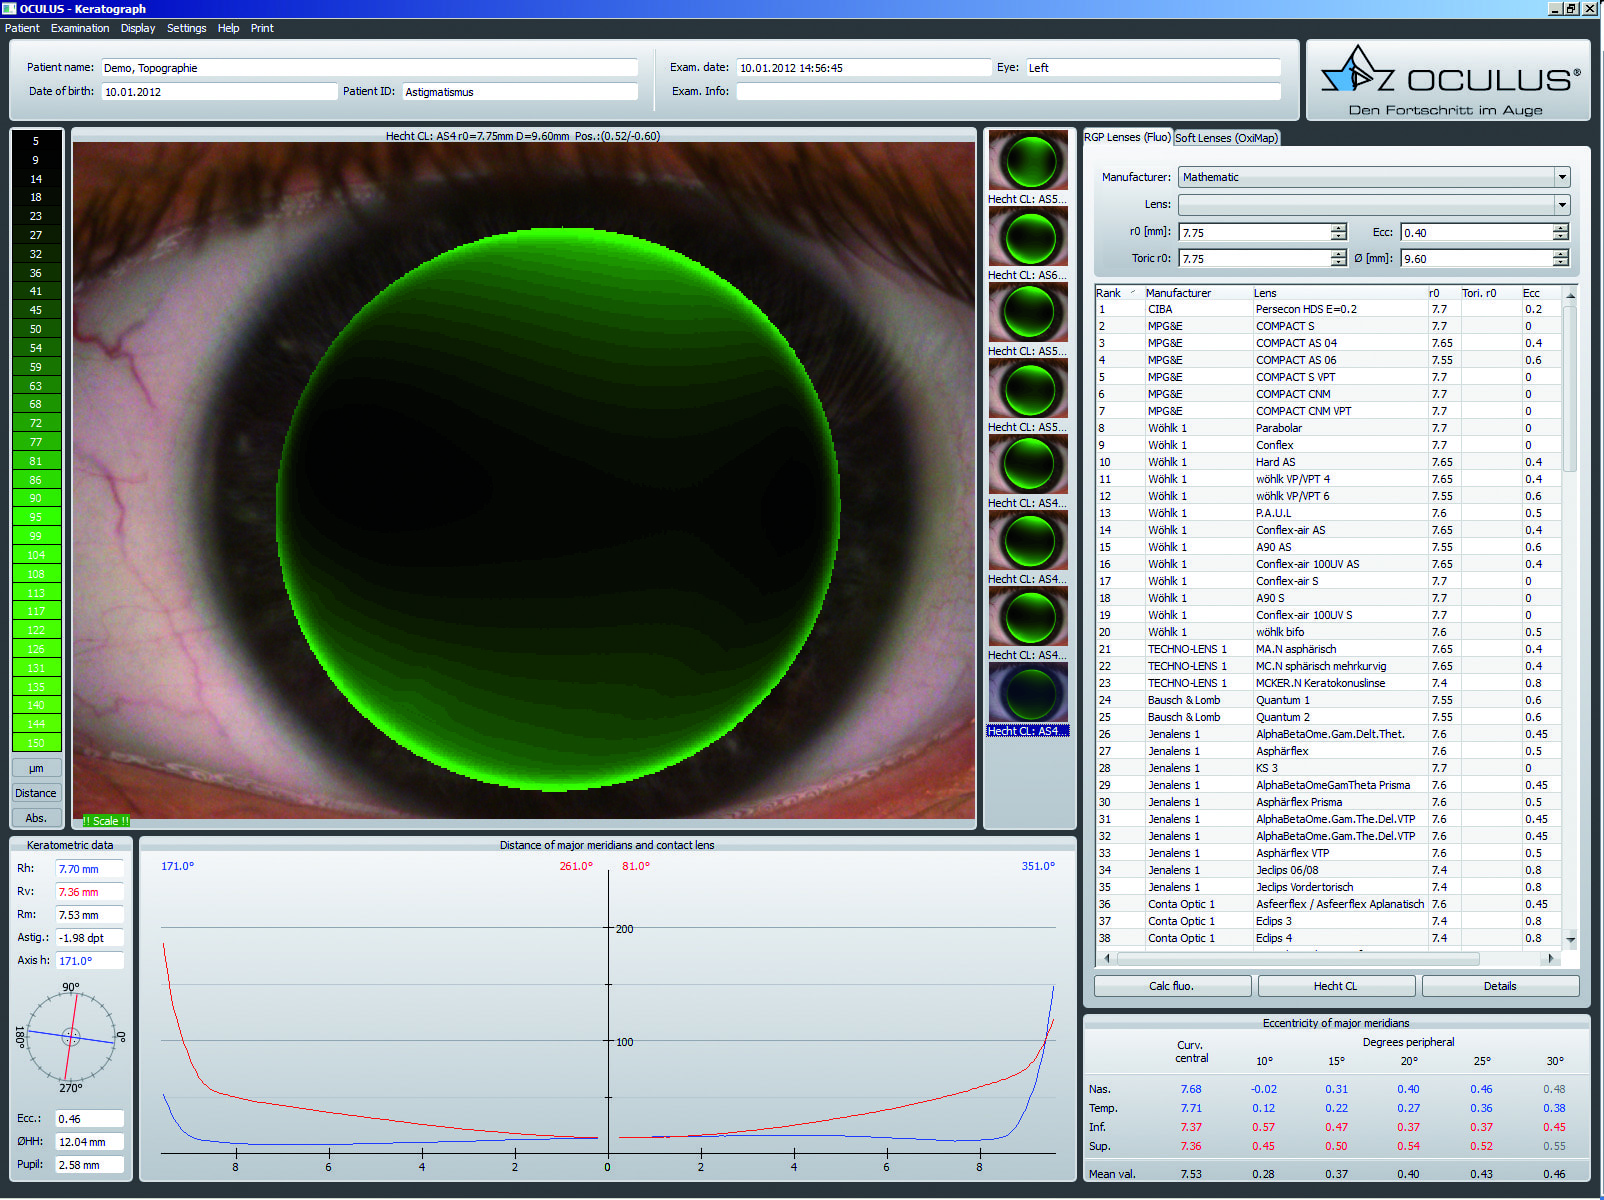The height and width of the screenshot is (1200, 1604).
Task: Click the Details button
Action: click(1500, 986)
